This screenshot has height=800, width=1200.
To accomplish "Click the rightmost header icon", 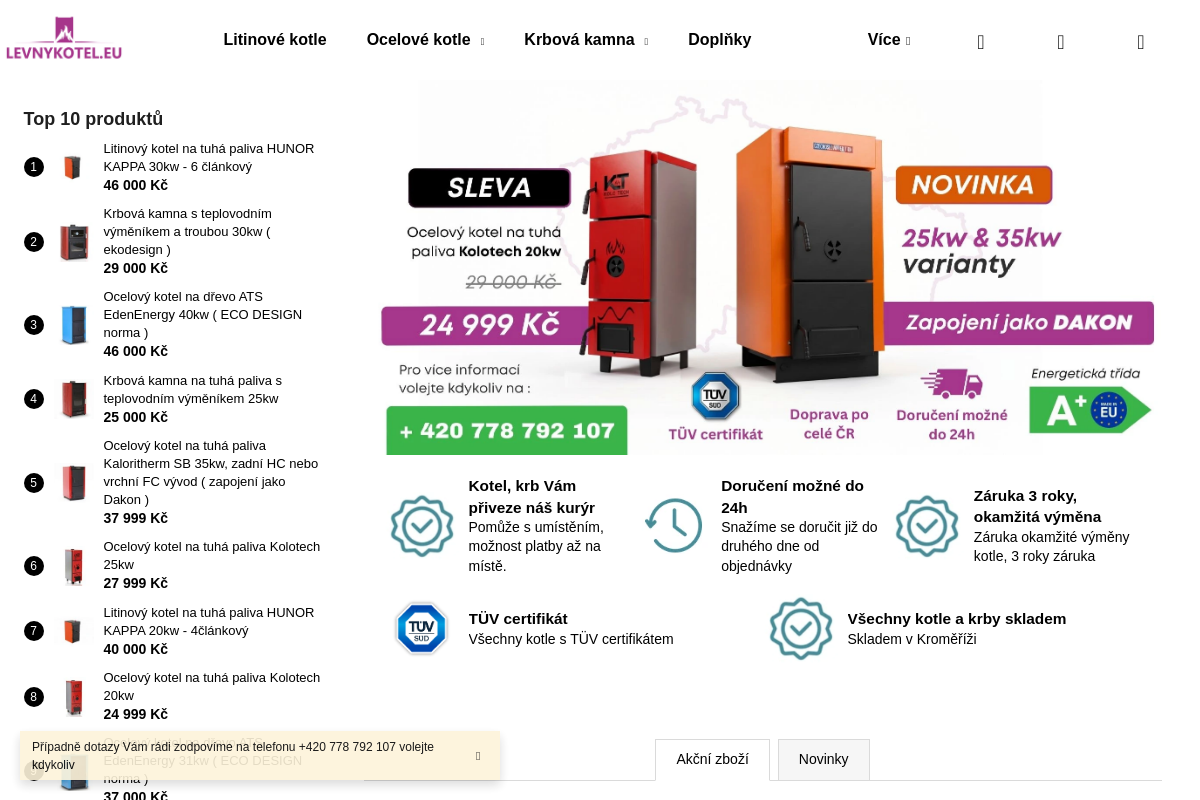I will (1141, 42).
